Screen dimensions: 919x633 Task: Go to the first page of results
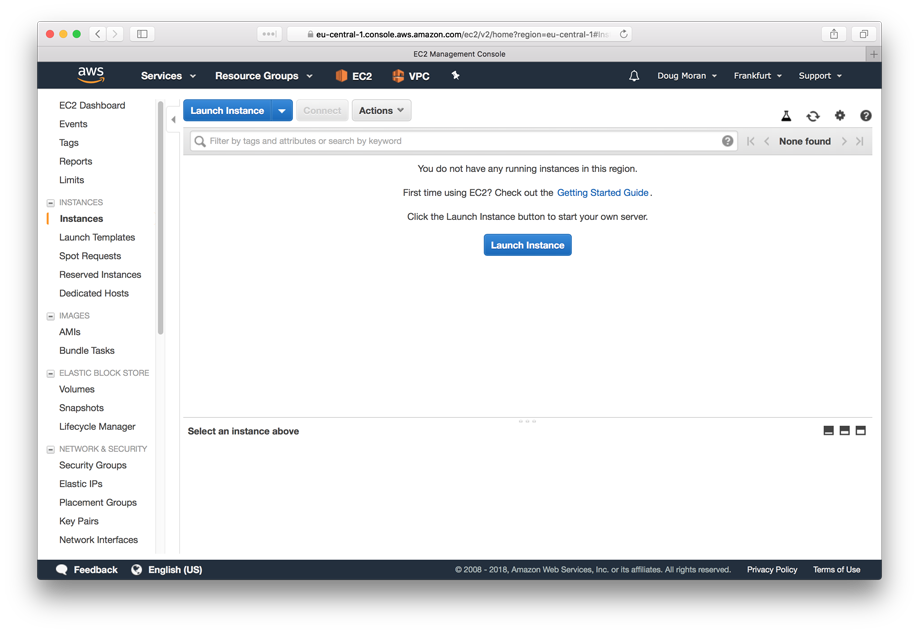click(x=751, y=141)
